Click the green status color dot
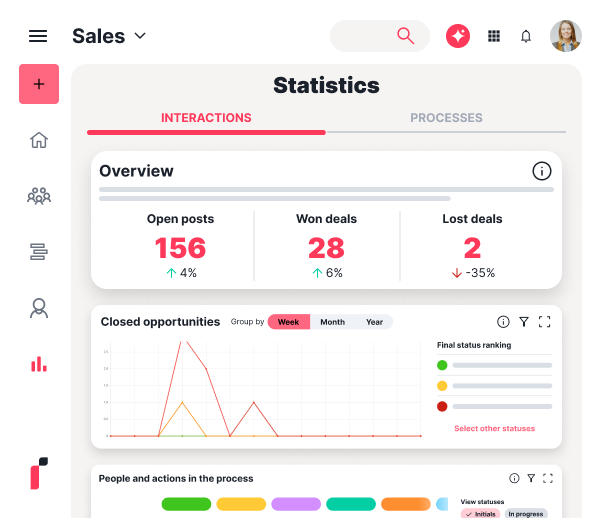602x526 pixels. coord(442,365)
